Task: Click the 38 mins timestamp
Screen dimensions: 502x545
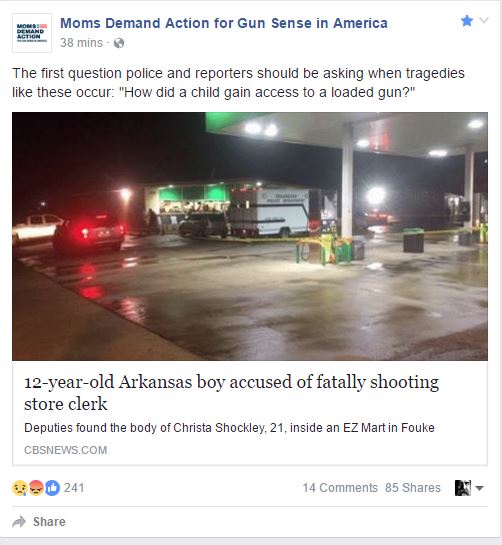Action: (81, 43)
